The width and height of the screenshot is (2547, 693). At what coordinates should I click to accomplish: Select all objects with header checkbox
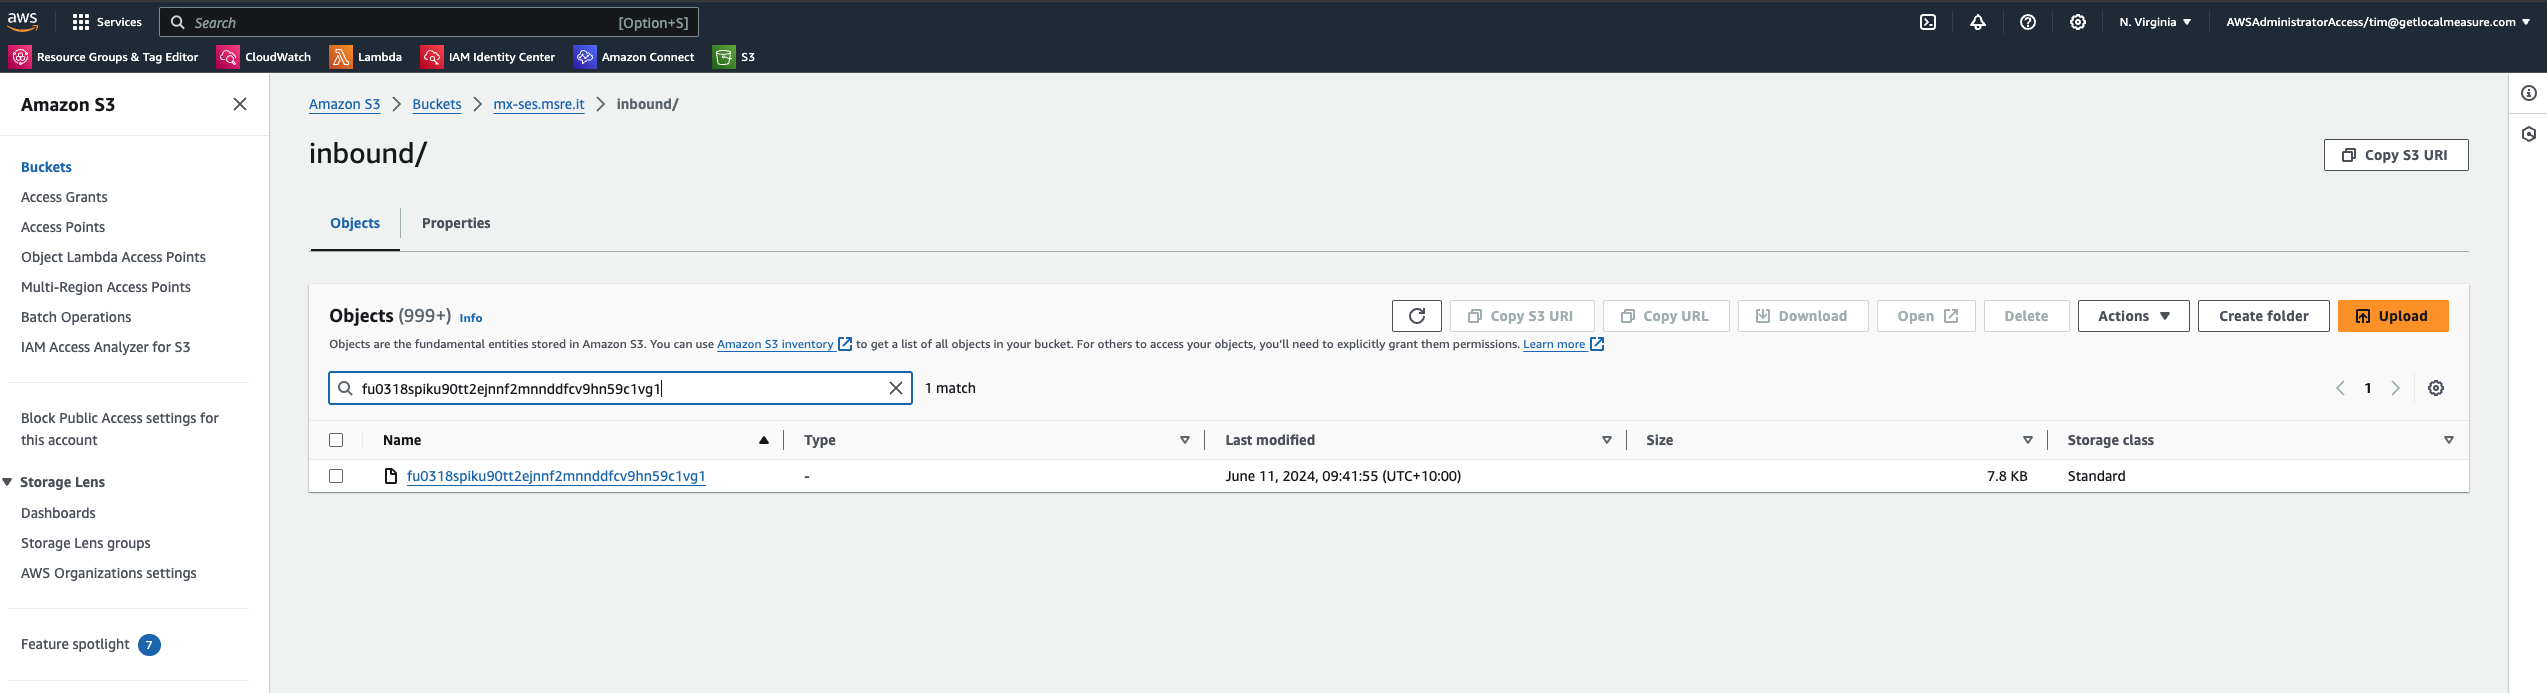[x=336, y=440]
